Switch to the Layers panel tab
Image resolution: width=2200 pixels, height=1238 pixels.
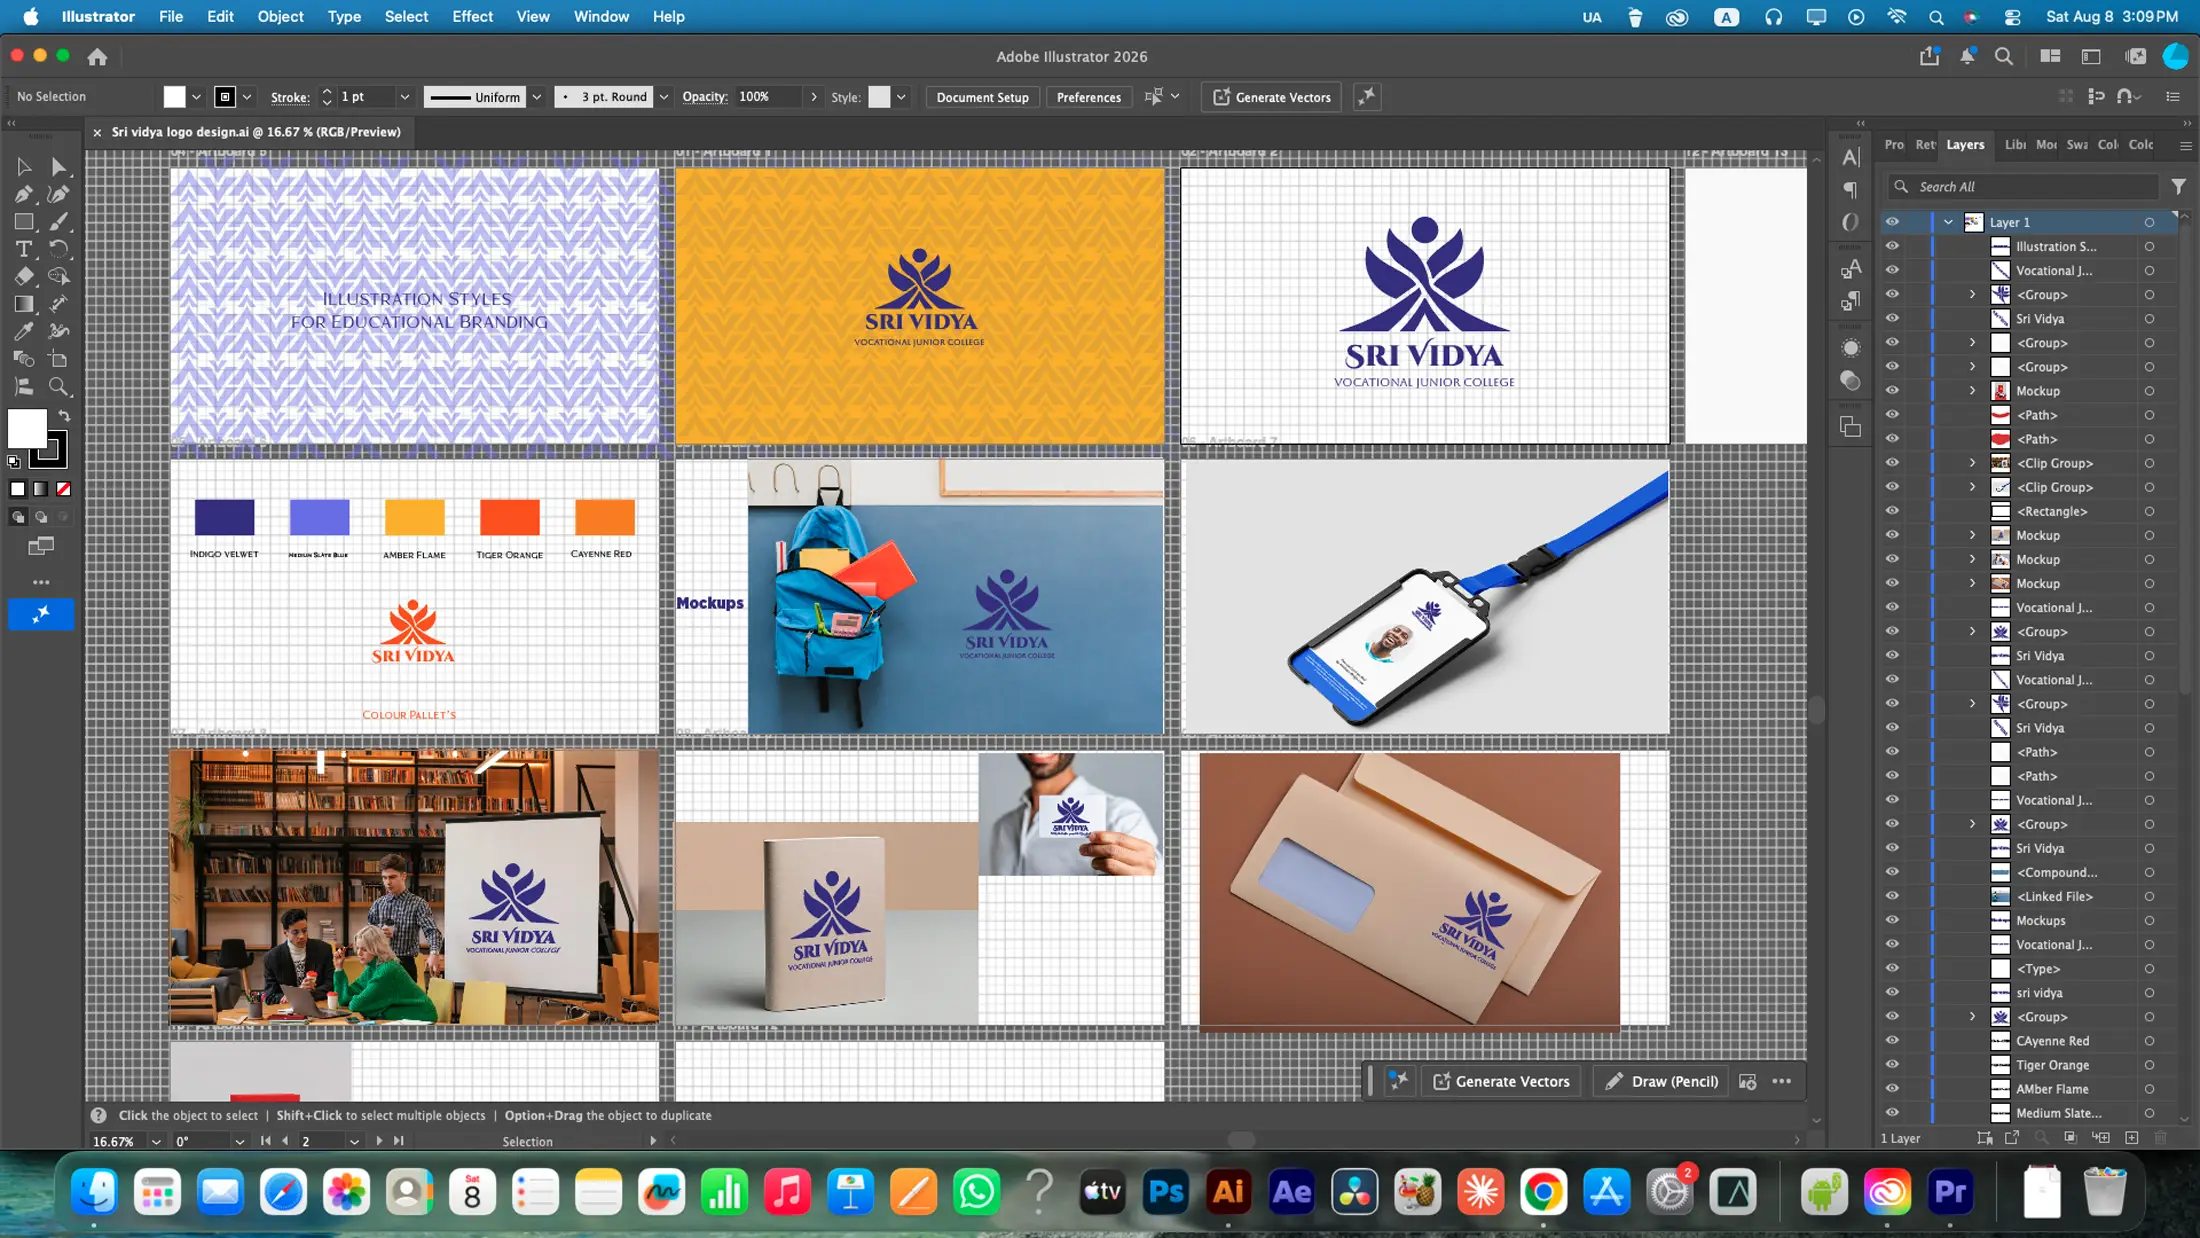1965,145
